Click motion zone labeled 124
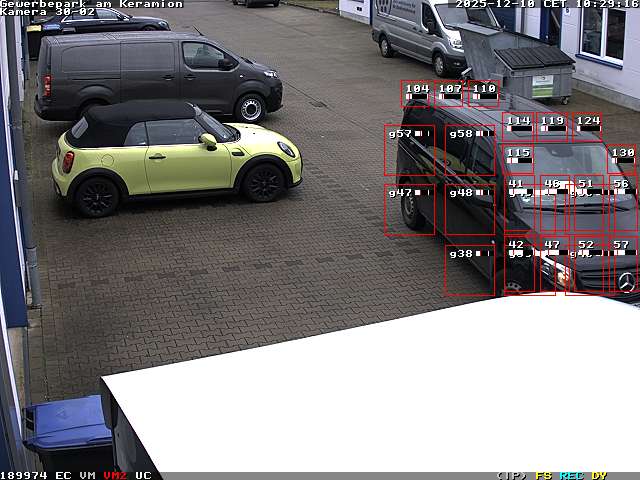Screen dimensions: 640x480 click(x=588, y=125)
